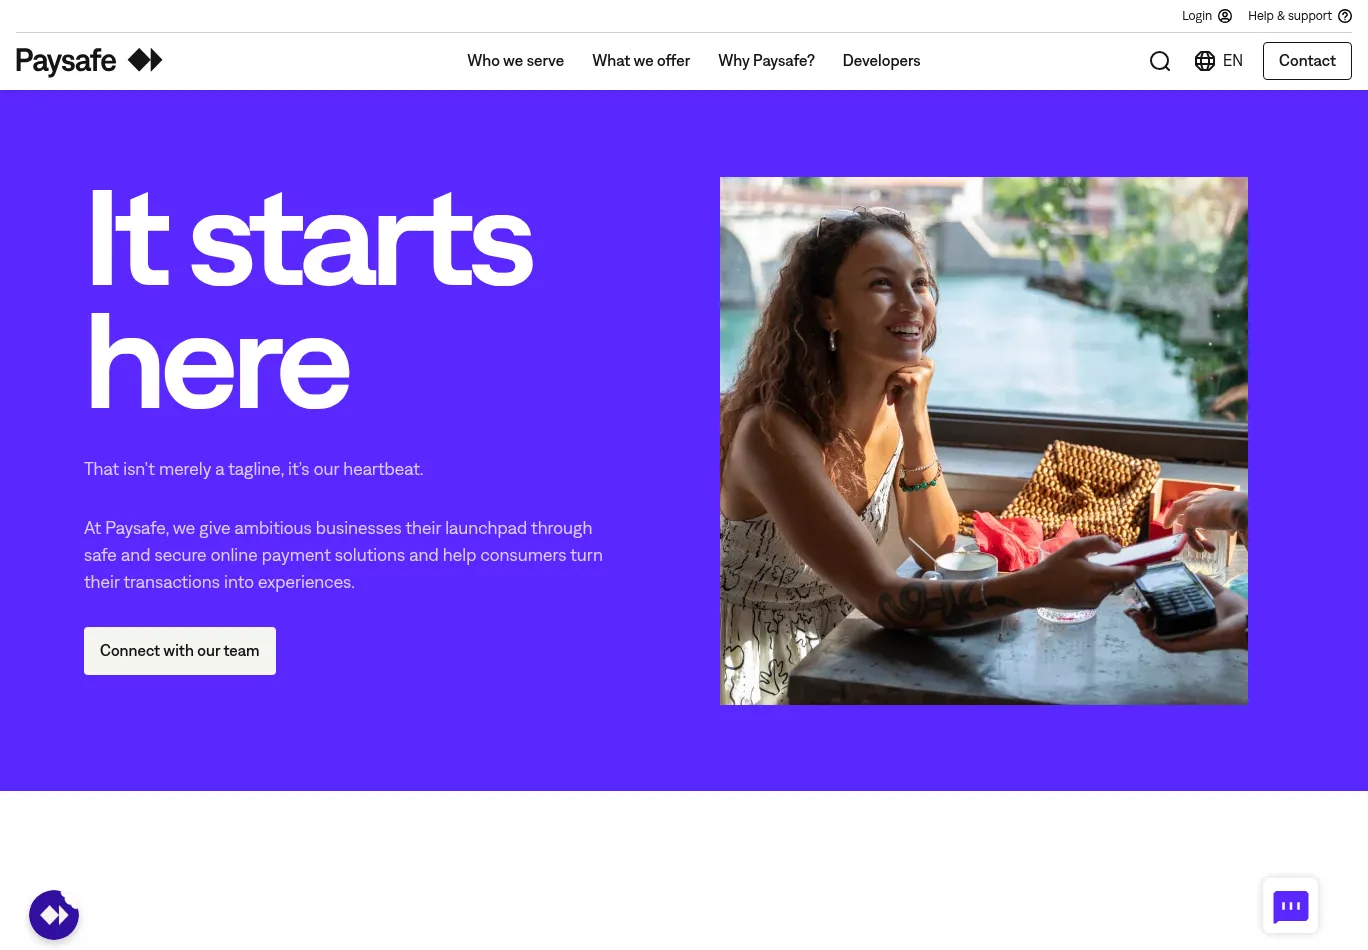Click the Help & support question mark icon
This screenshot has width=1368, height=950.
pos(1345,16)
